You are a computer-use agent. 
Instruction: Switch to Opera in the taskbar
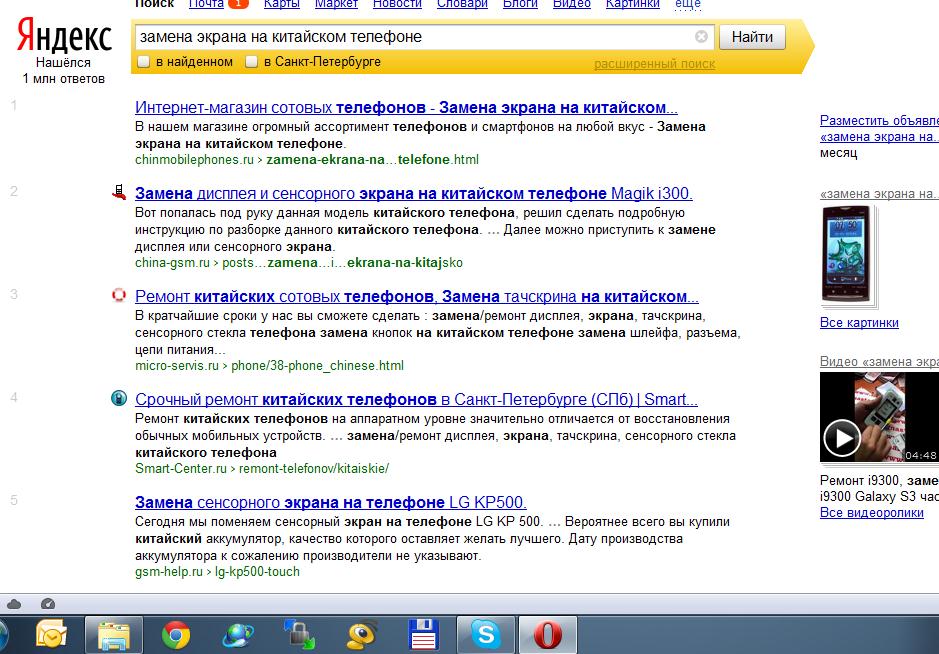pyautogui.click(x=548, y=635)
